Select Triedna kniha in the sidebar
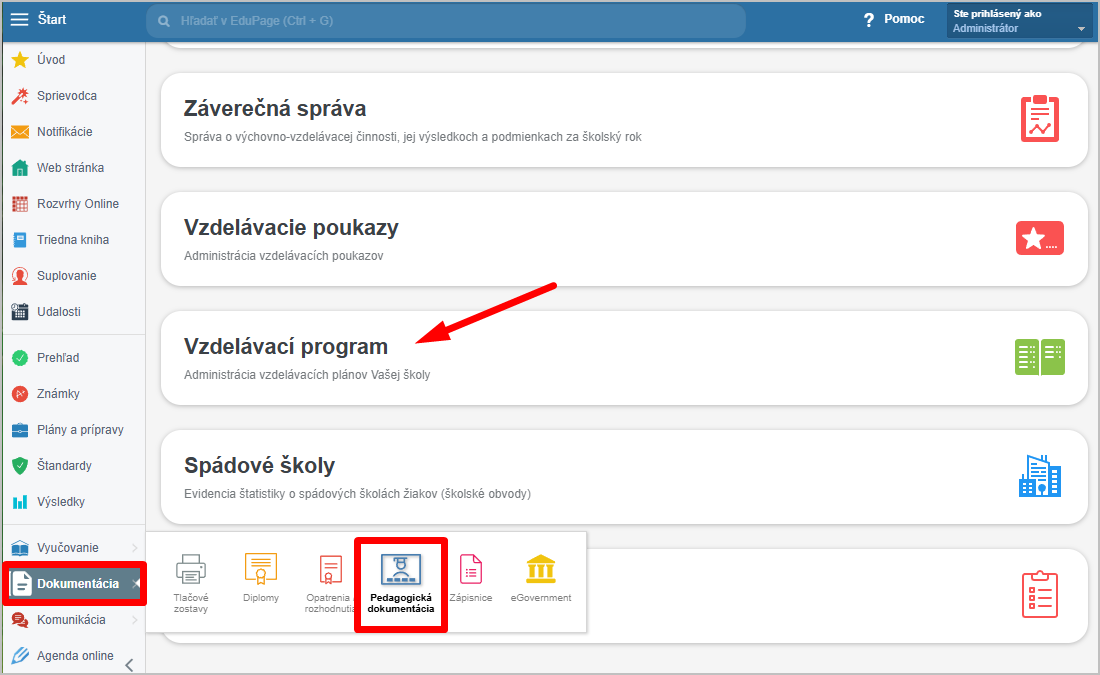Screen dimensions: 1100x675 pos(74,240)
